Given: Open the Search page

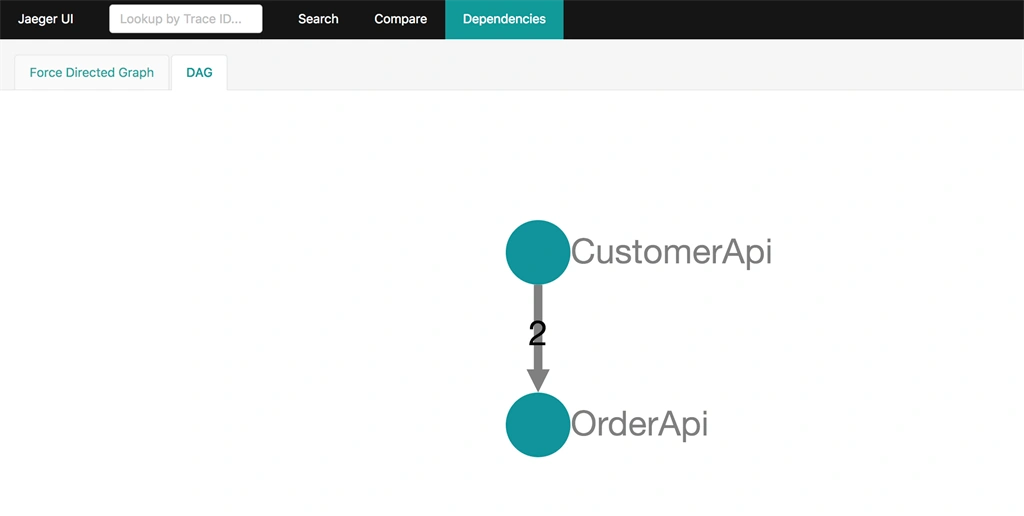Looking at the screenshot, I should (318, 19).
